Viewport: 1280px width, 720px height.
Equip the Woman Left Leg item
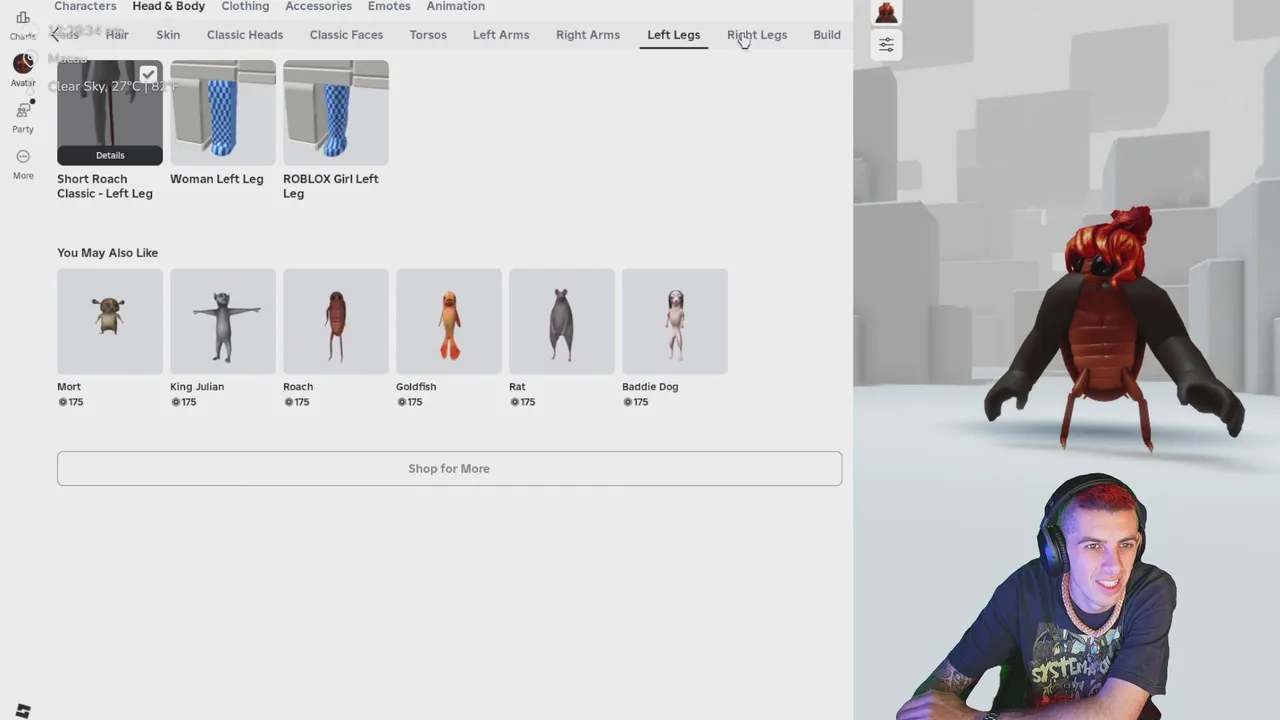pos(223,112)
